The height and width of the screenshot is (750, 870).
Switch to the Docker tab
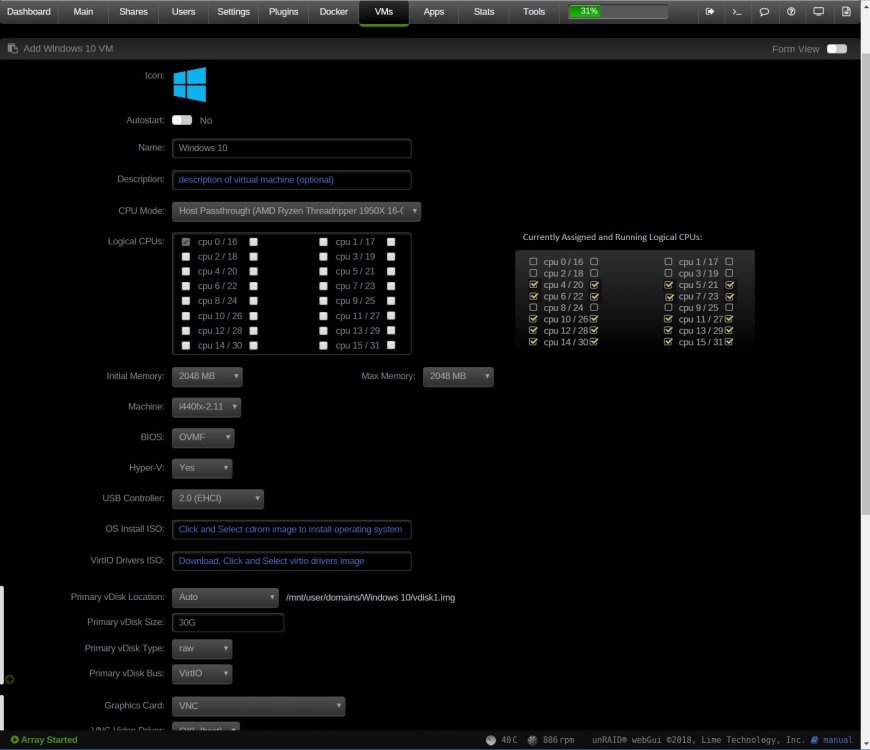click(333, 12)
